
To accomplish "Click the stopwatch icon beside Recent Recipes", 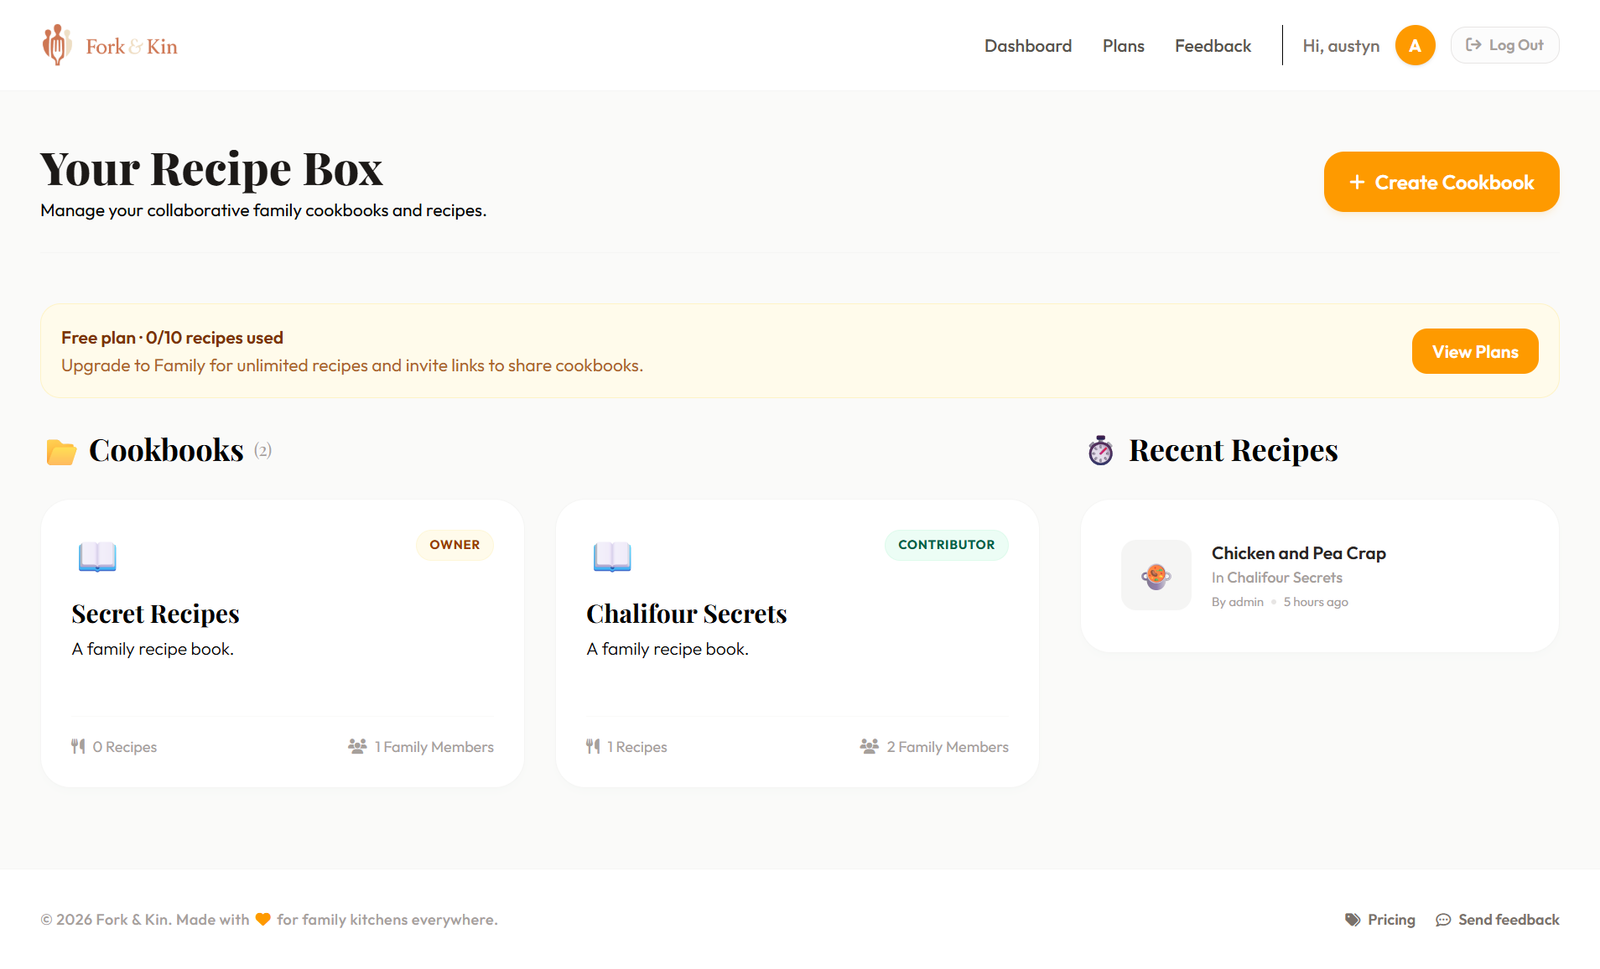I will [1101, 451].
